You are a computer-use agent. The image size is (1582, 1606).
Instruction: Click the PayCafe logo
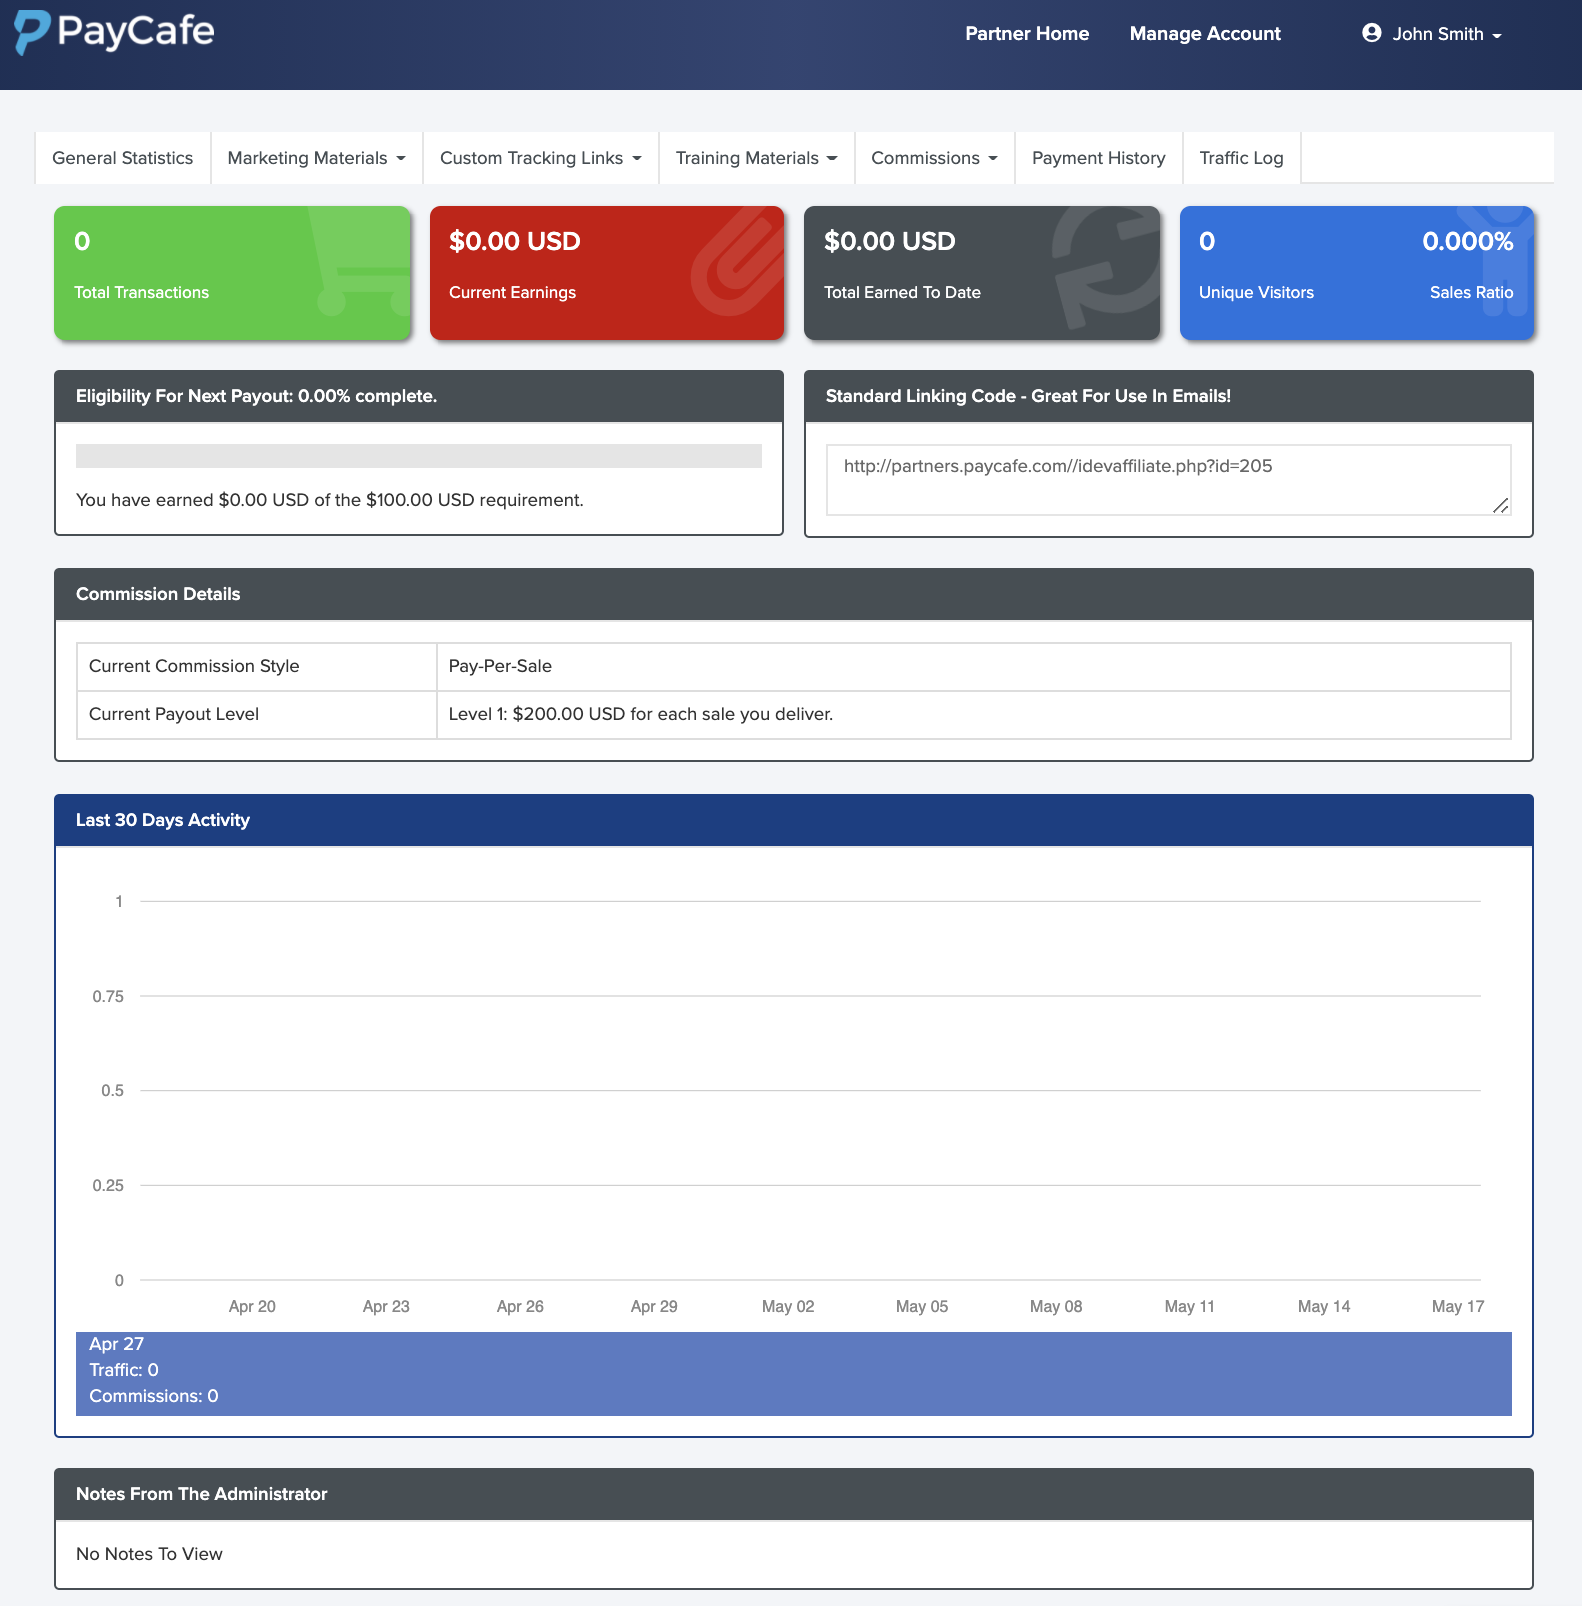click(x=114, y=32)
